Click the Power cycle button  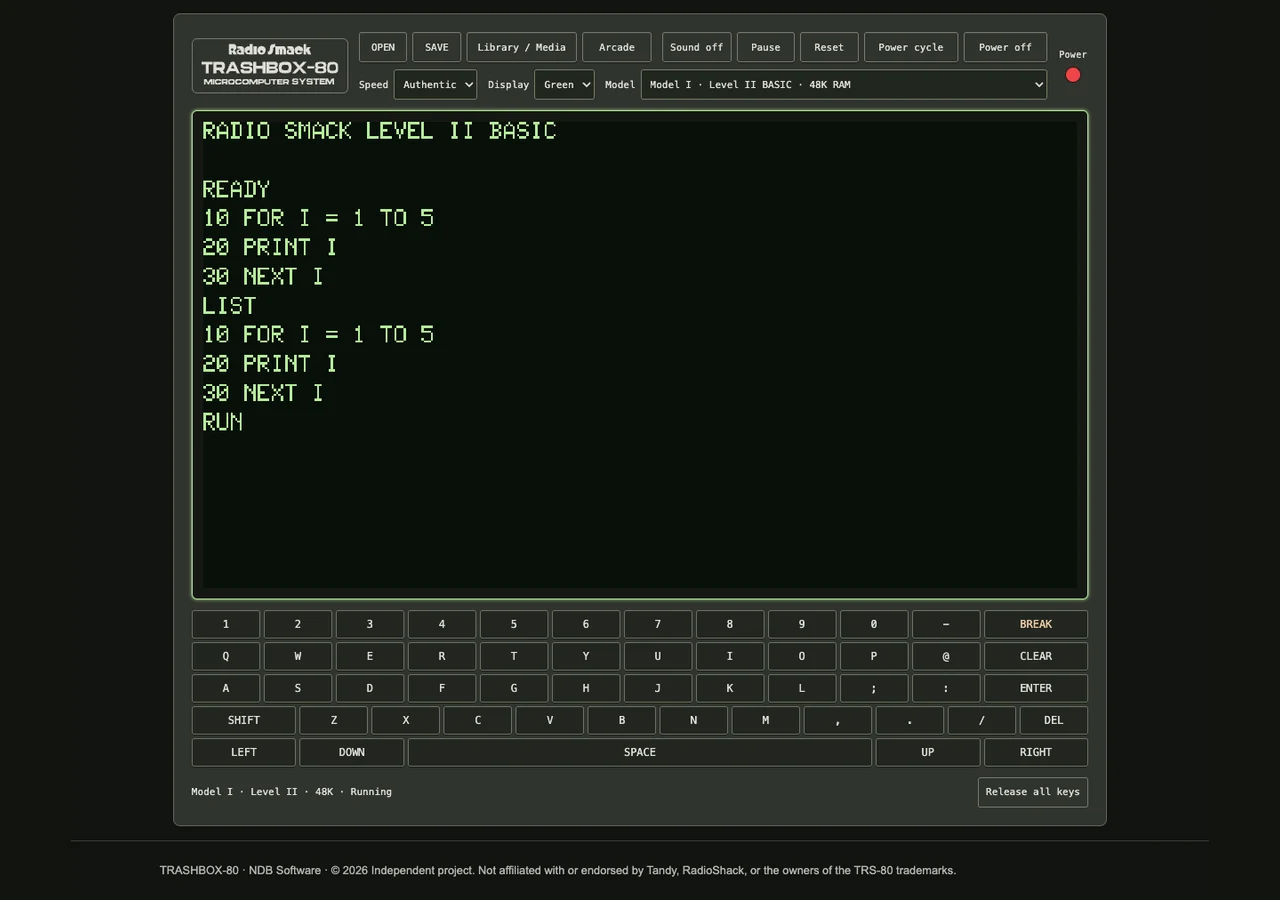[x=911, y=47]
